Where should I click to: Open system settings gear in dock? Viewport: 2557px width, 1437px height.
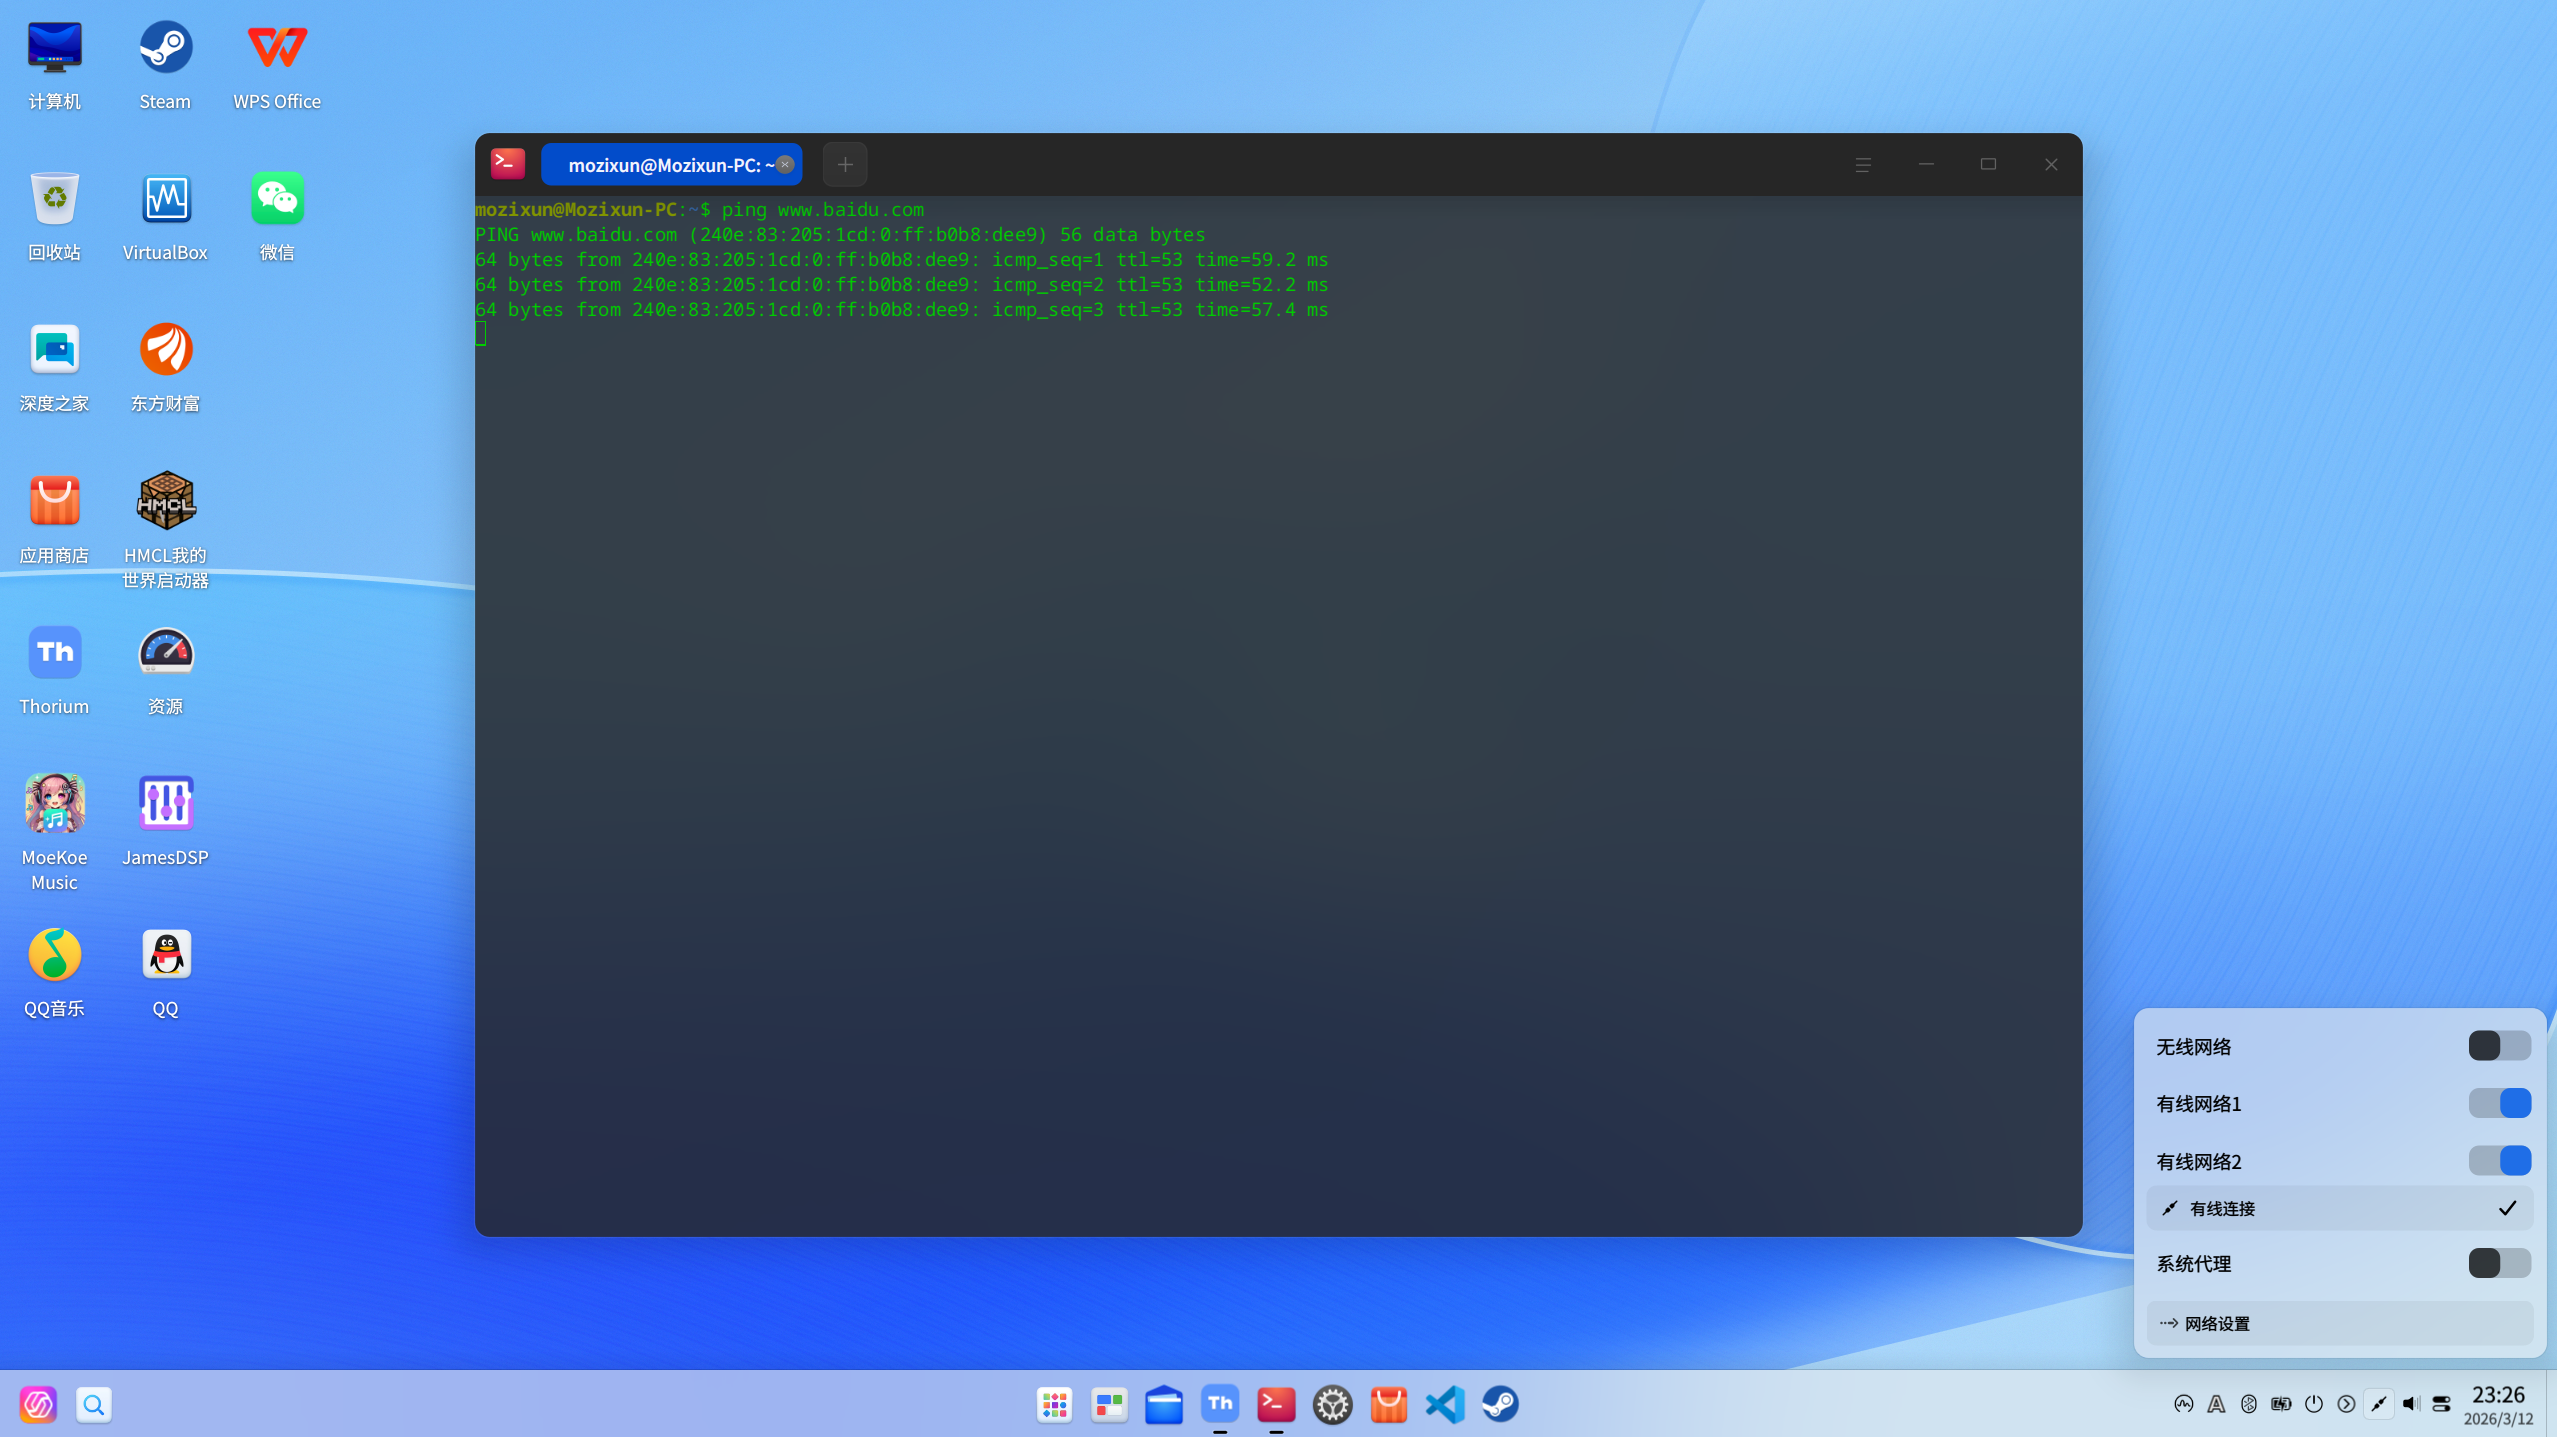1332,1404
